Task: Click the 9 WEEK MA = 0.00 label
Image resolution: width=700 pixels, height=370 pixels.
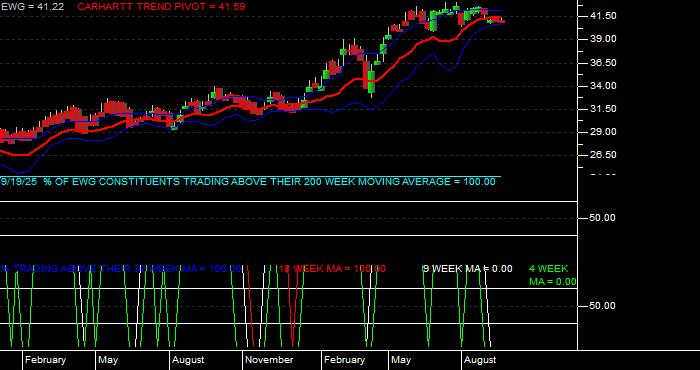Action: point(468,269)
